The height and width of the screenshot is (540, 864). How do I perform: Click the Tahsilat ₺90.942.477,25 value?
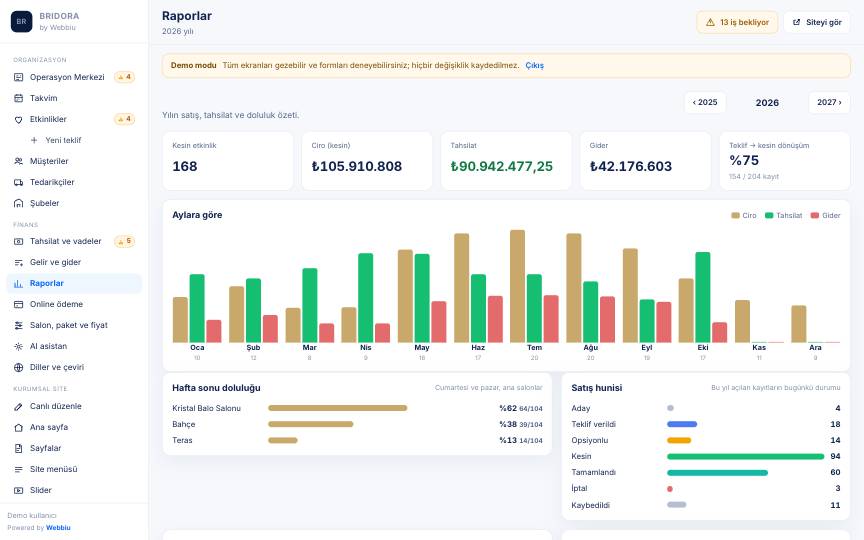click(x=501, y=166)
